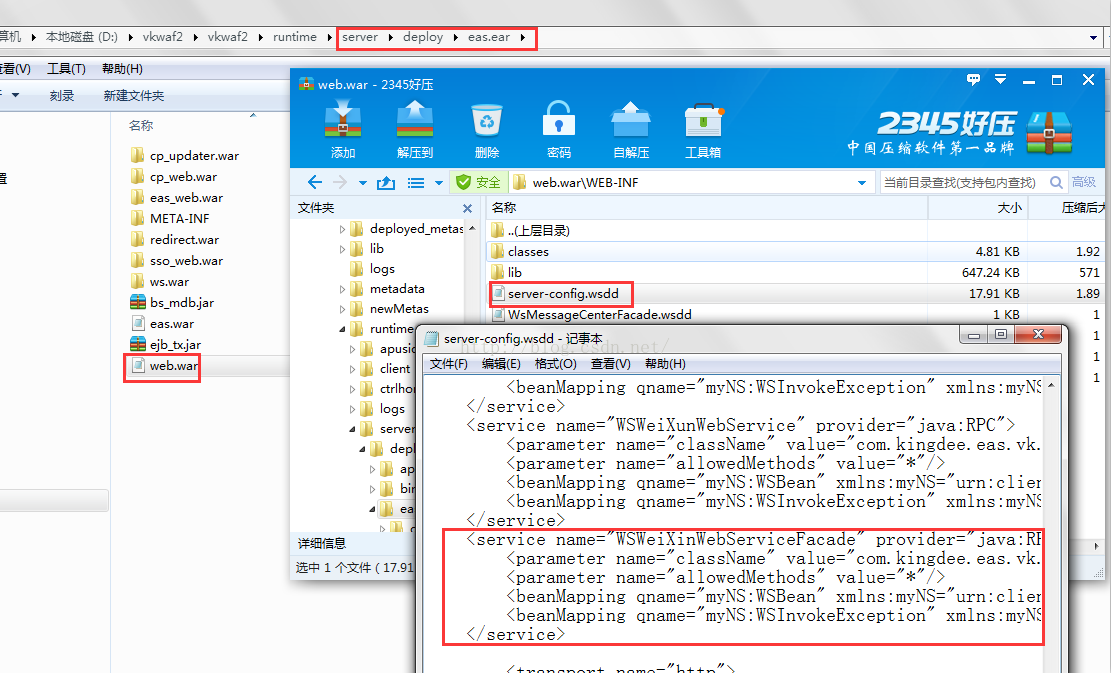Click the 添加 (Add) icon in 2345好压

tap(343, 128)
